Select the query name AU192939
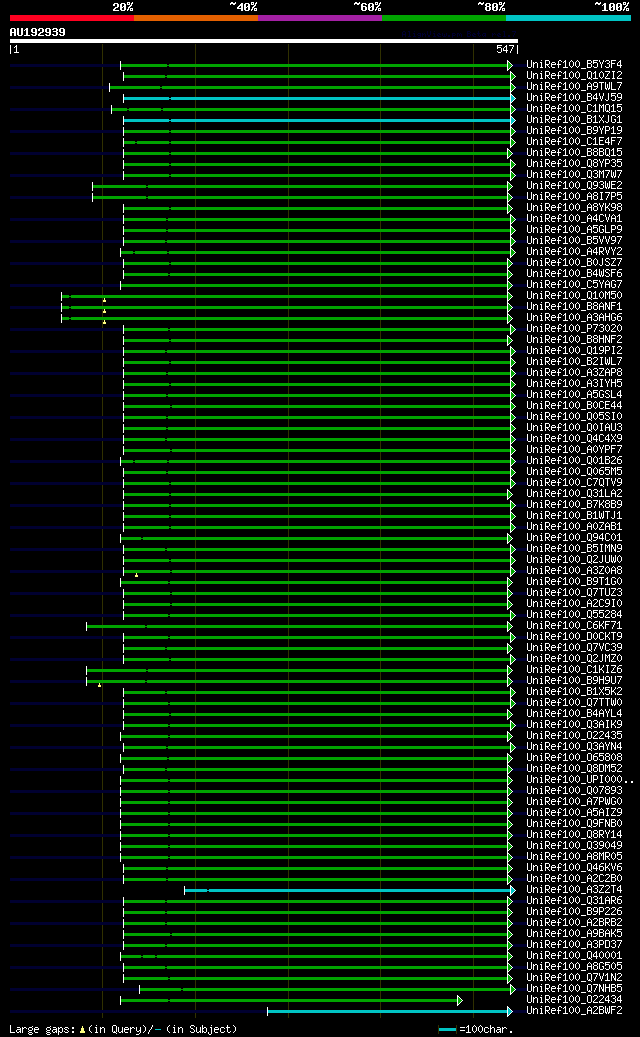The width and height of the screenshot is (640, 1037). [x=38, y=32]
